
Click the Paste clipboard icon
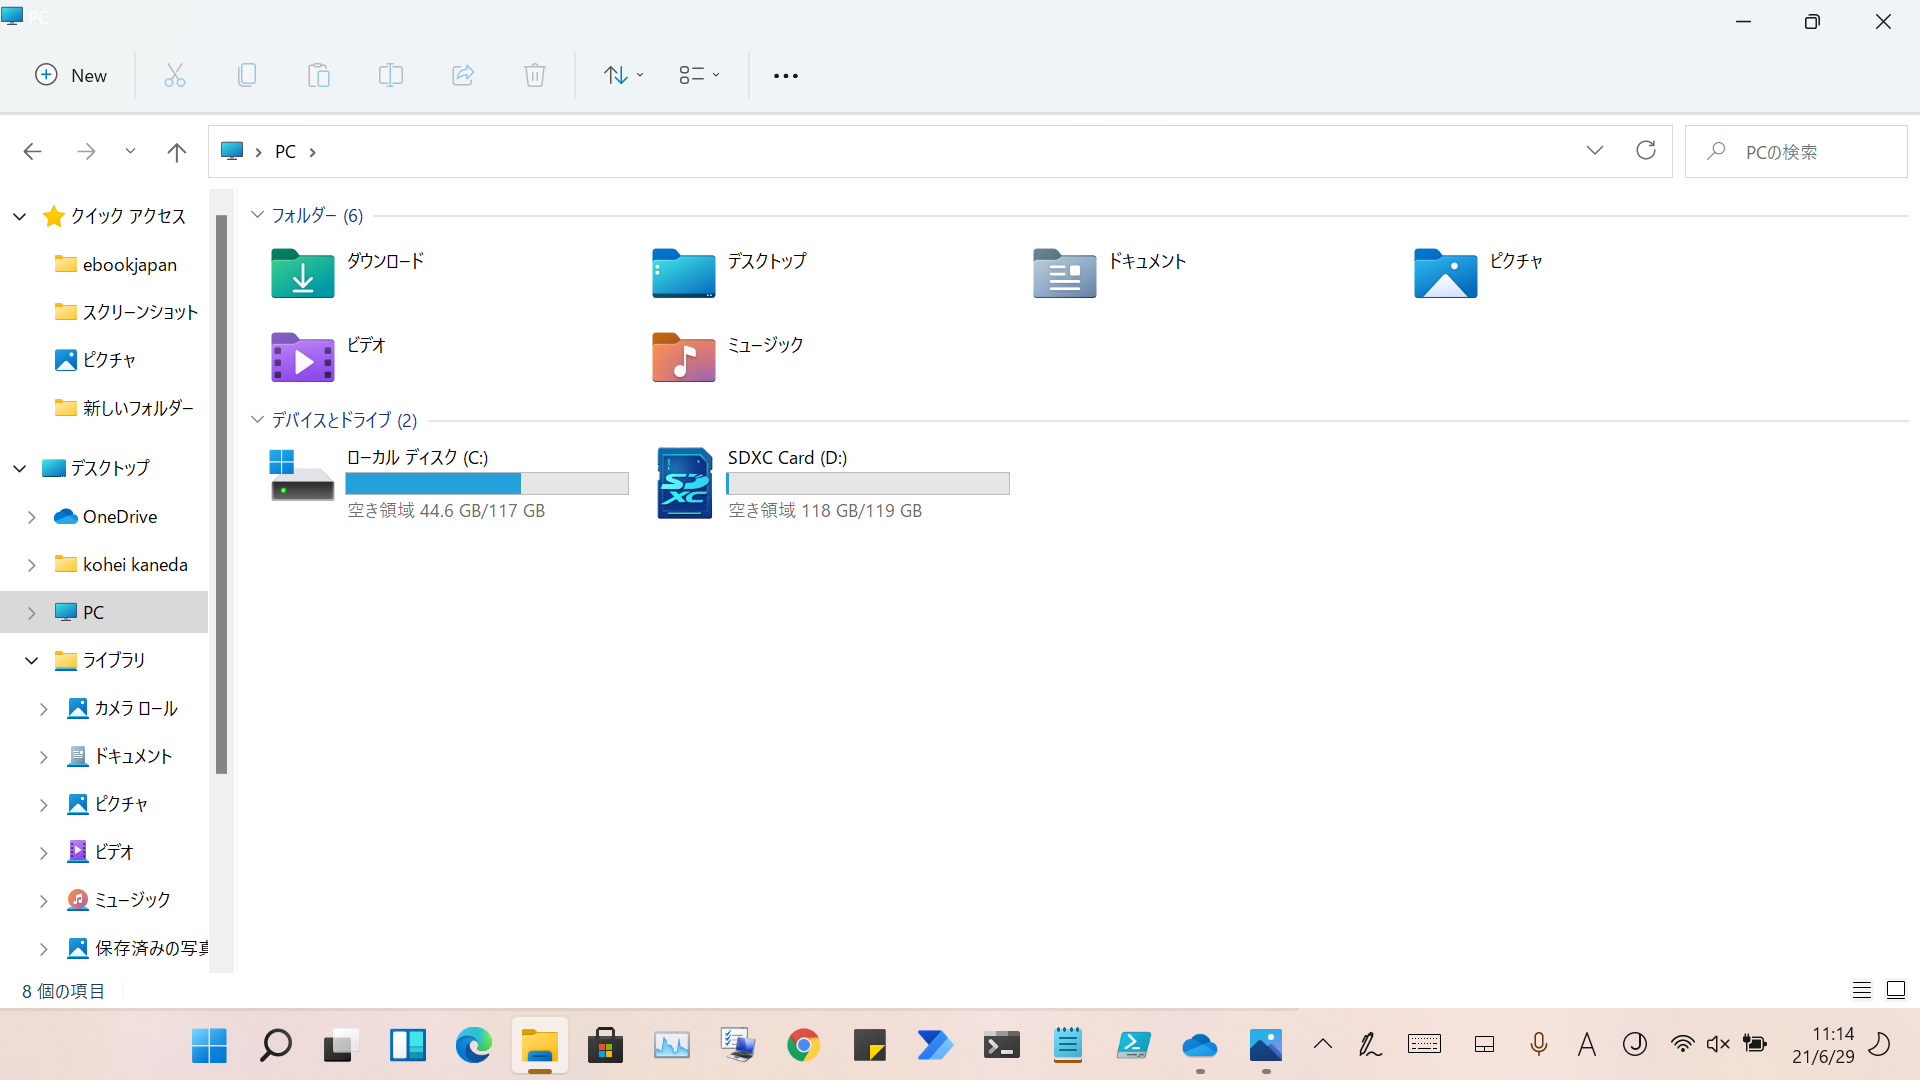pos(319,75)
